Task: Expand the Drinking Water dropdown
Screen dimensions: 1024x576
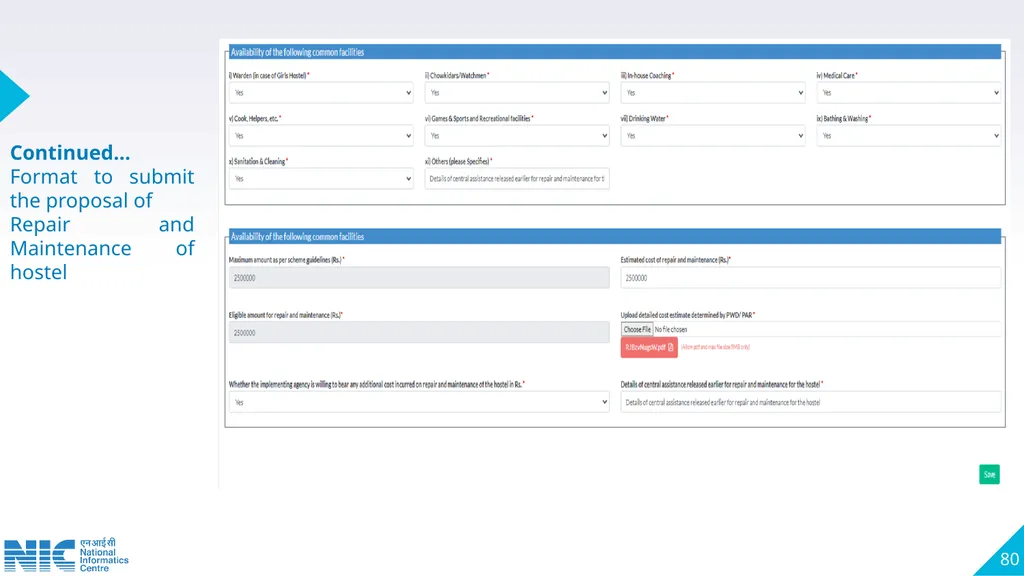Action: pos(712,136)
